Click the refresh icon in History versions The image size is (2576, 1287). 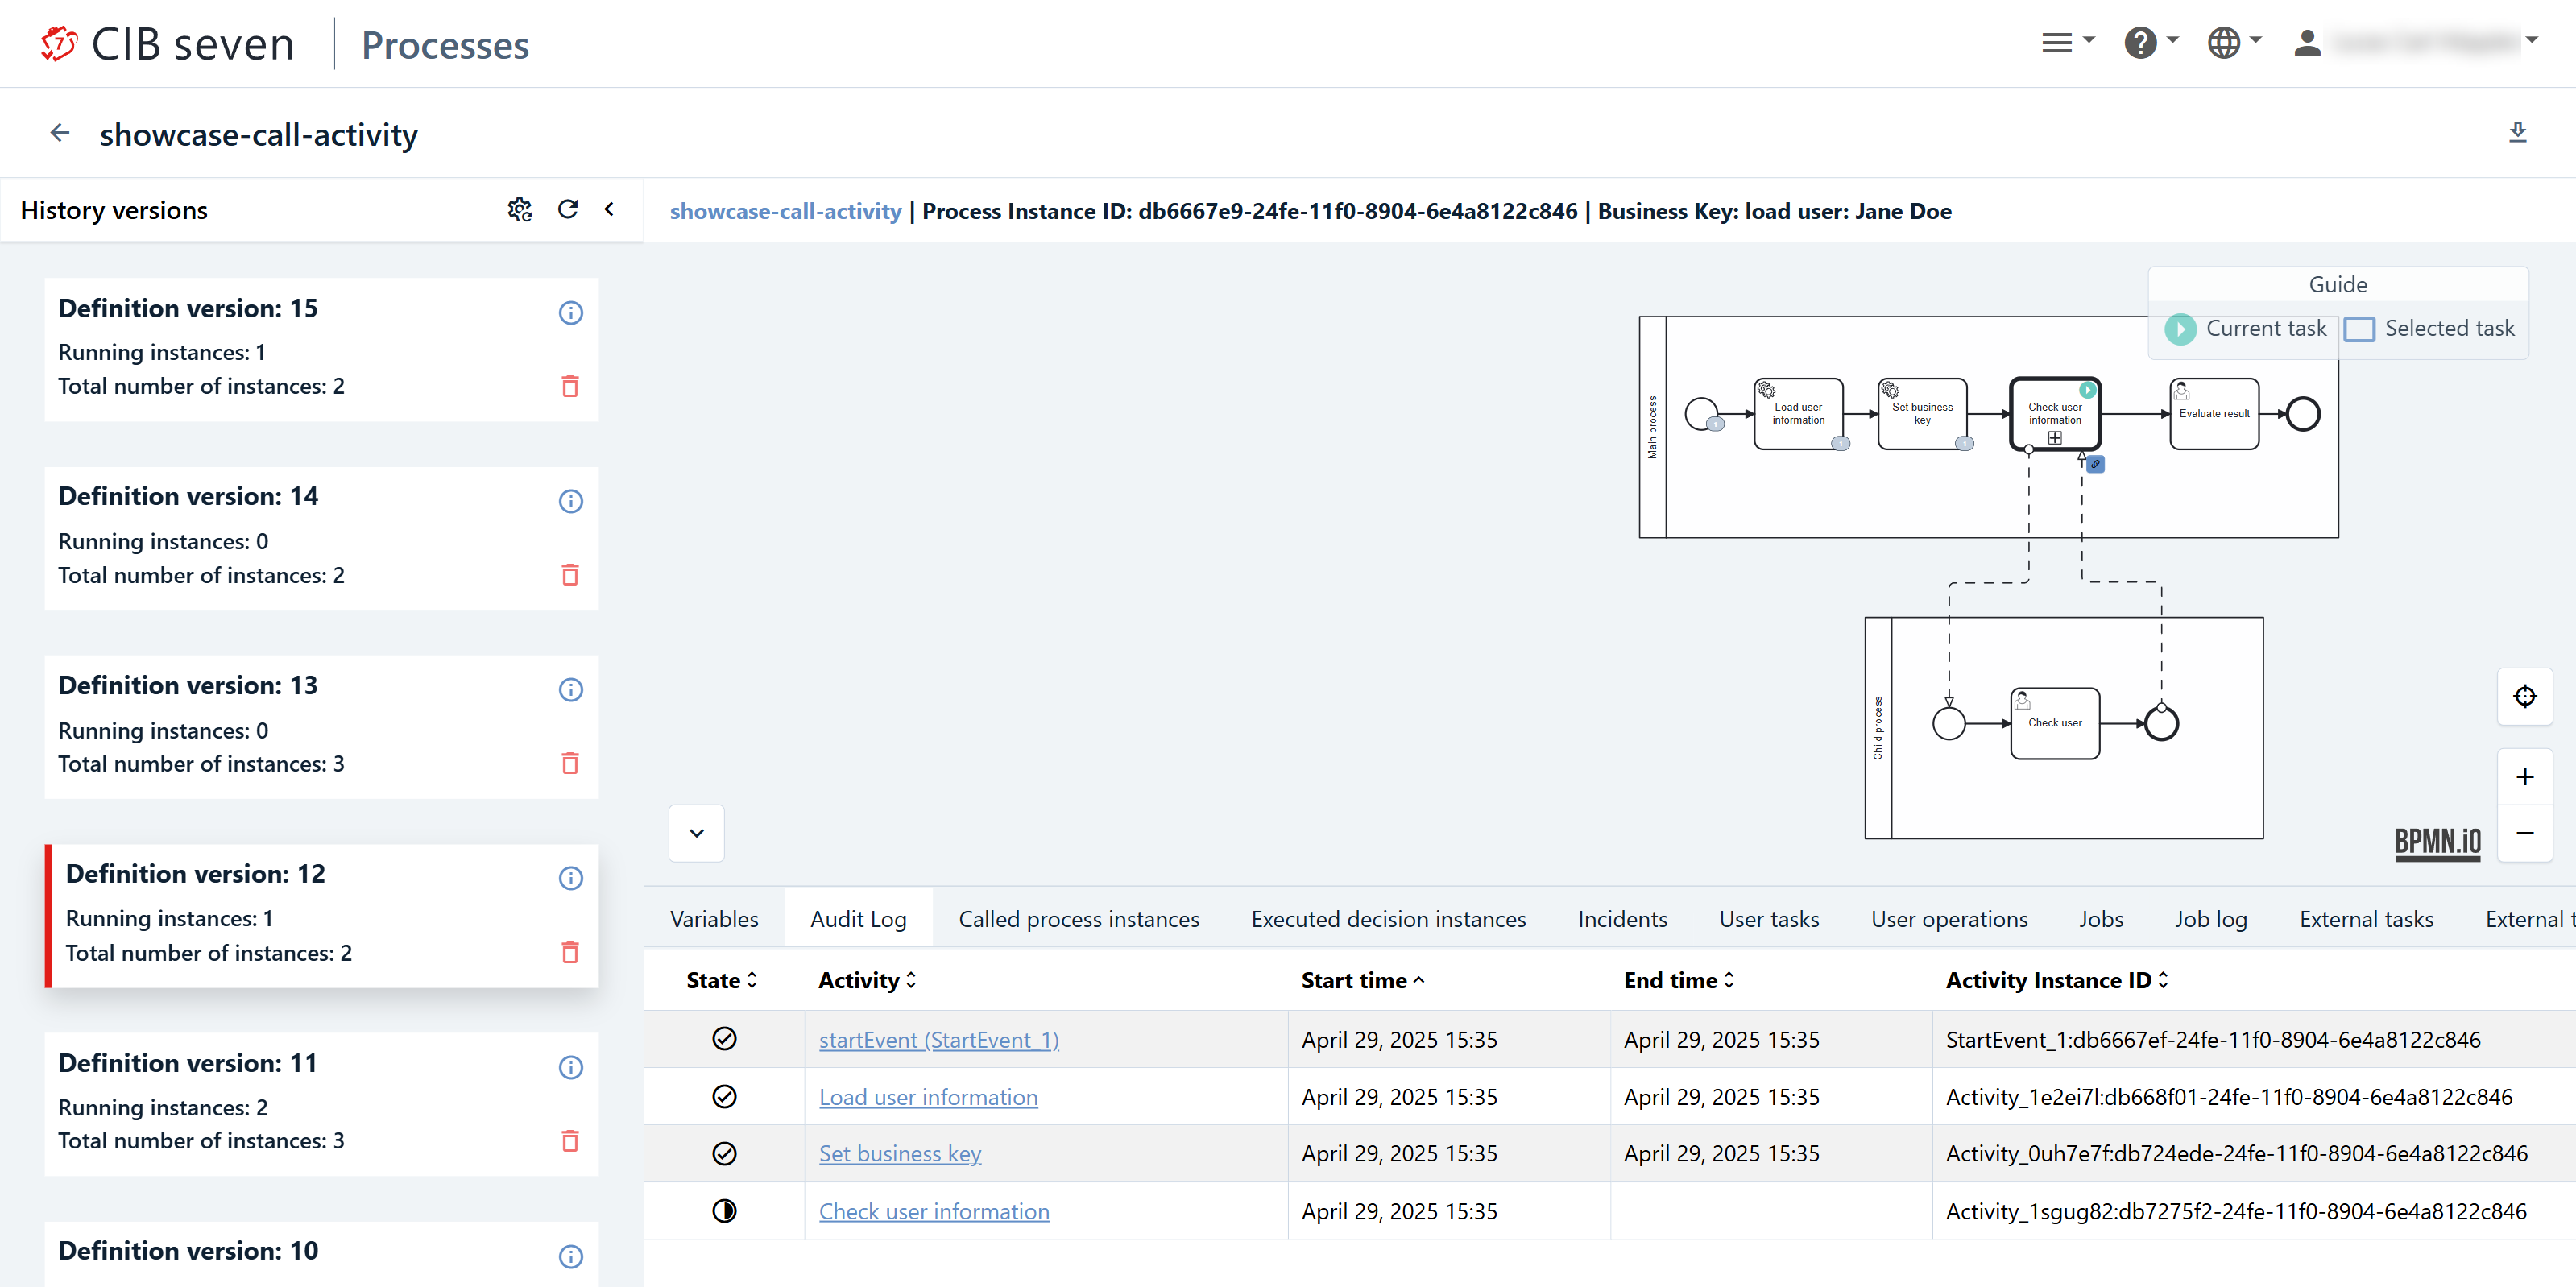(x=567, y=209)
